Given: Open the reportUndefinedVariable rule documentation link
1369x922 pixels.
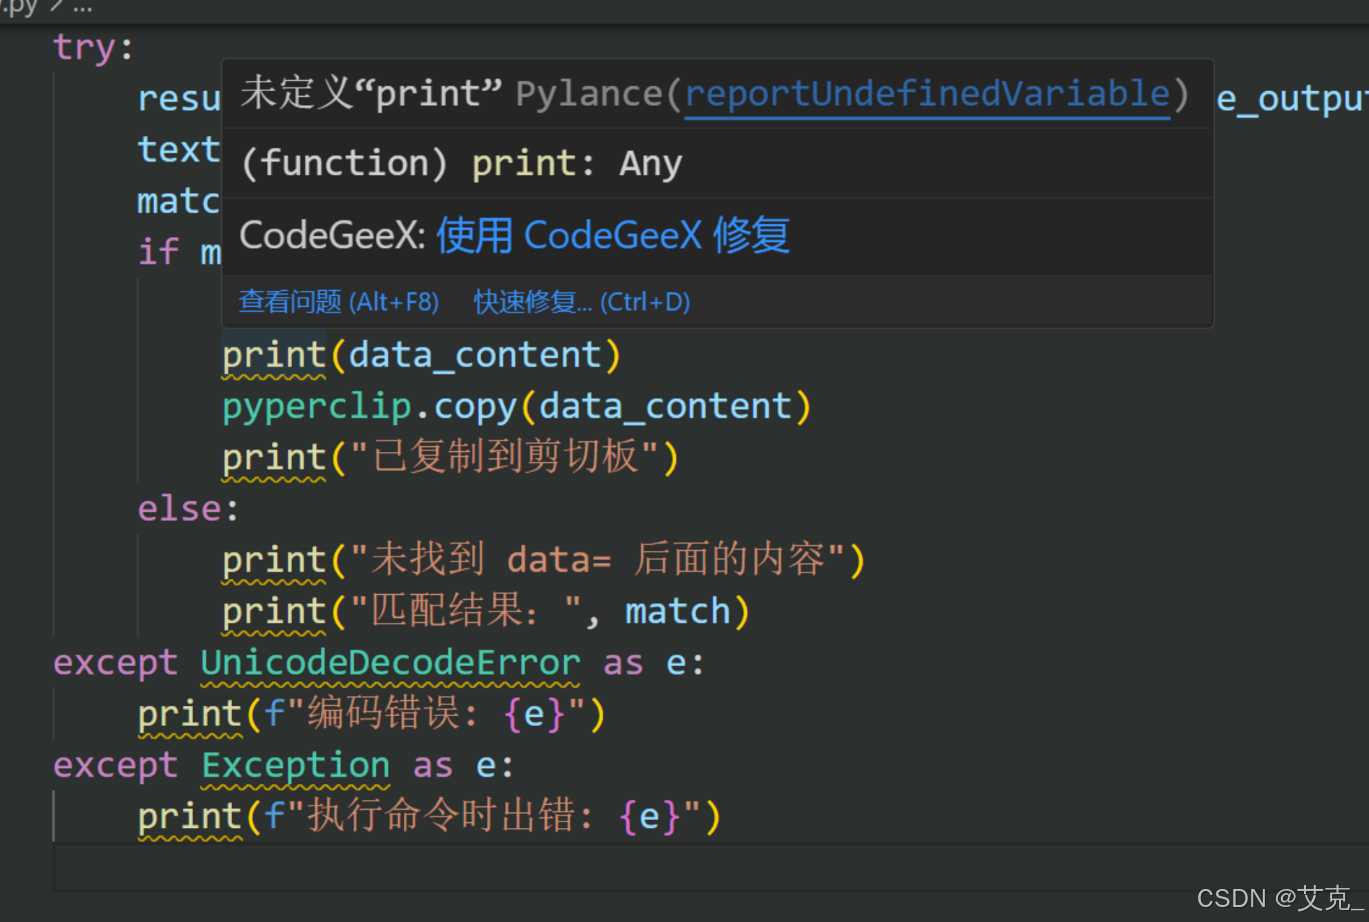Looking at the screenshot, I should pyautogui.click(x=926, y=93).
